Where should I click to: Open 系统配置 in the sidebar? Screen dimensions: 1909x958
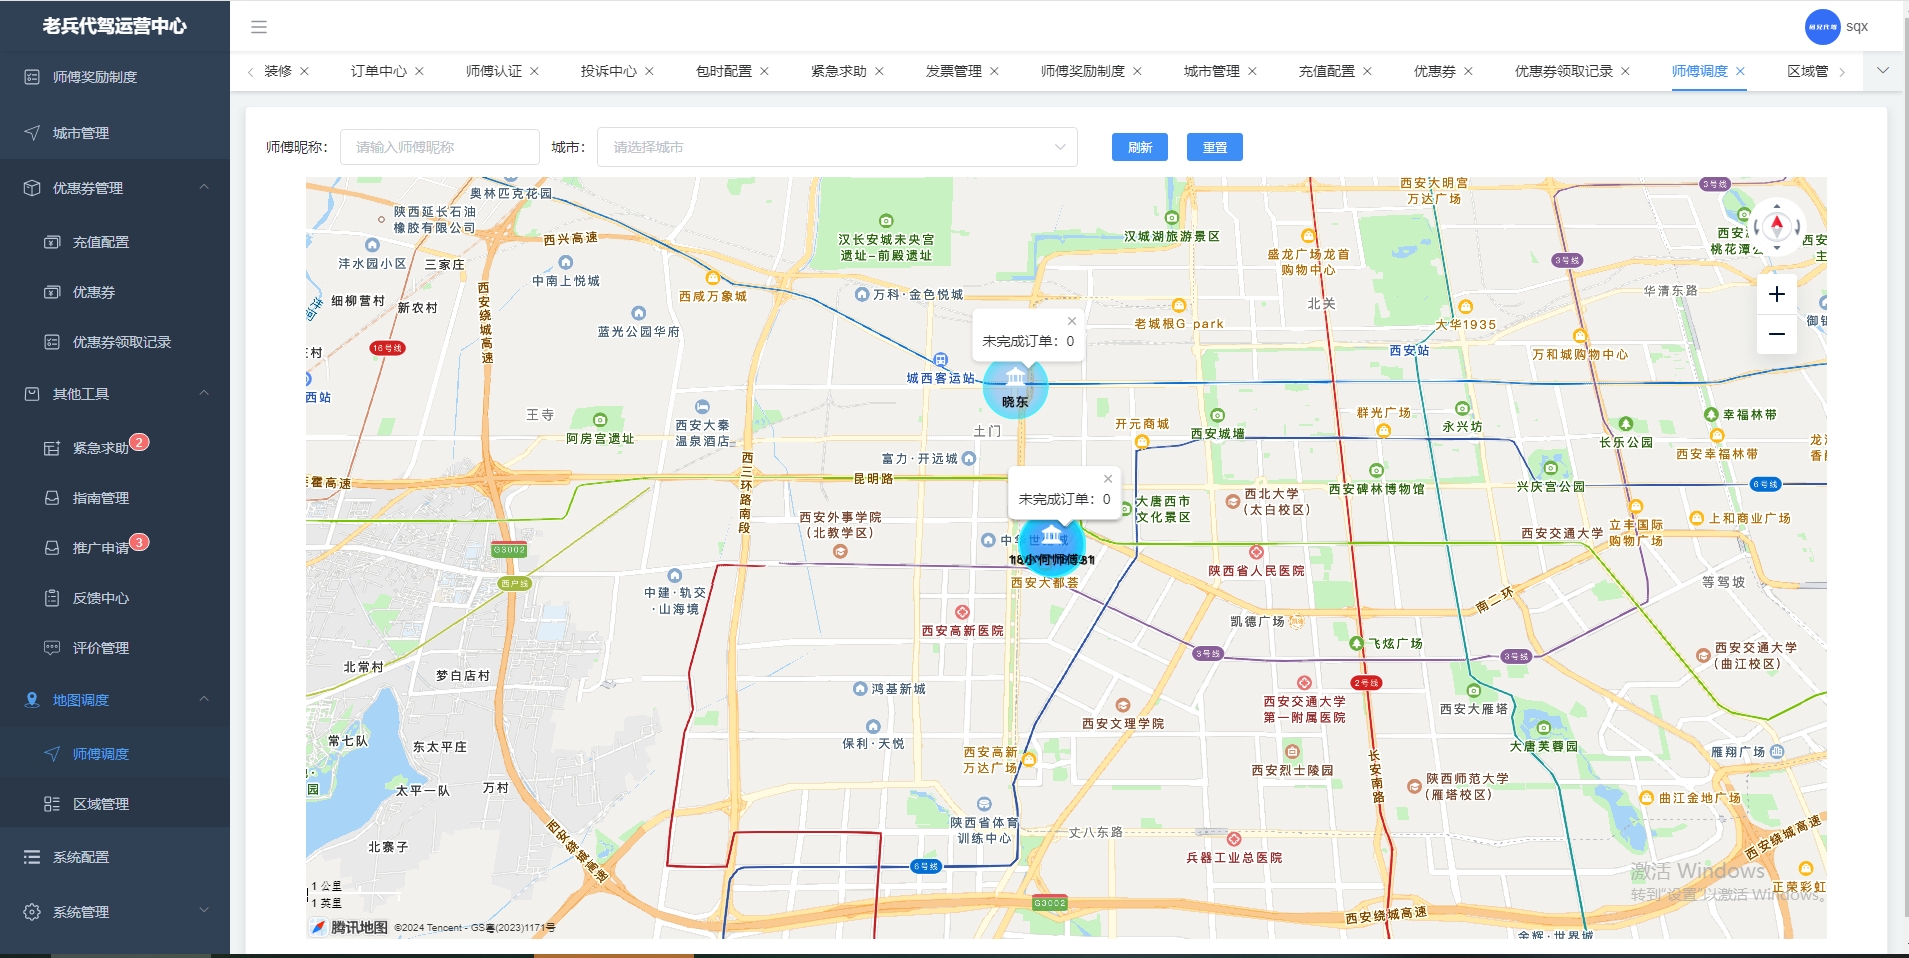[115, 857]
